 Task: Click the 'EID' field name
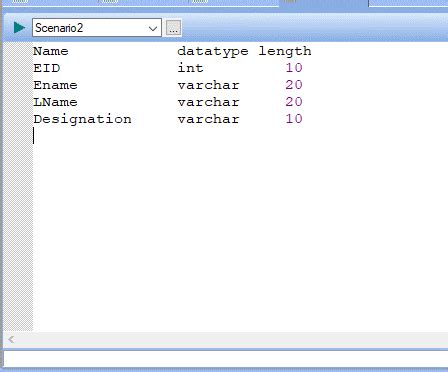tap(47, 68)
